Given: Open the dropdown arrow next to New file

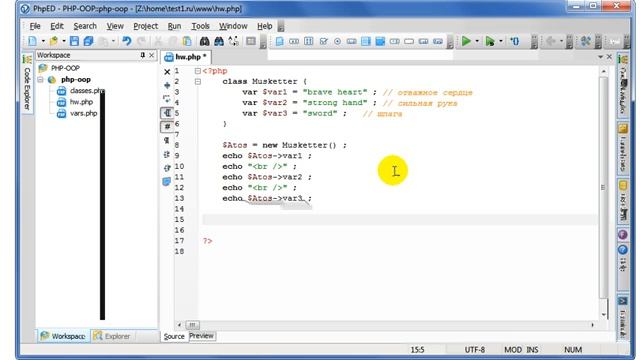Looking at the screenshot, I should (x=43, y=41).
